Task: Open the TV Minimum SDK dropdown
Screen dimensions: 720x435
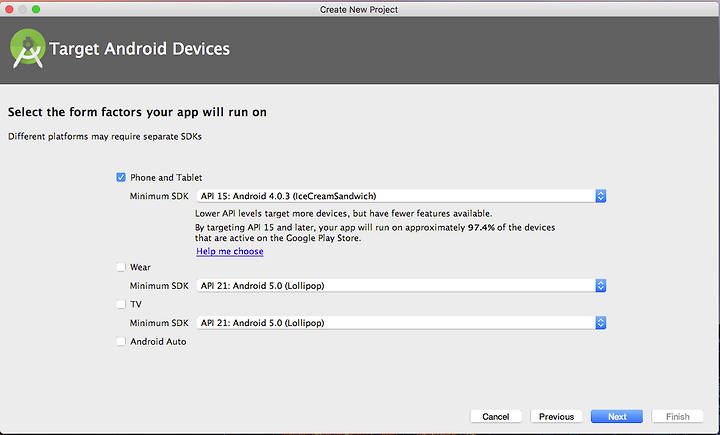Action: (x=401, y=323)
